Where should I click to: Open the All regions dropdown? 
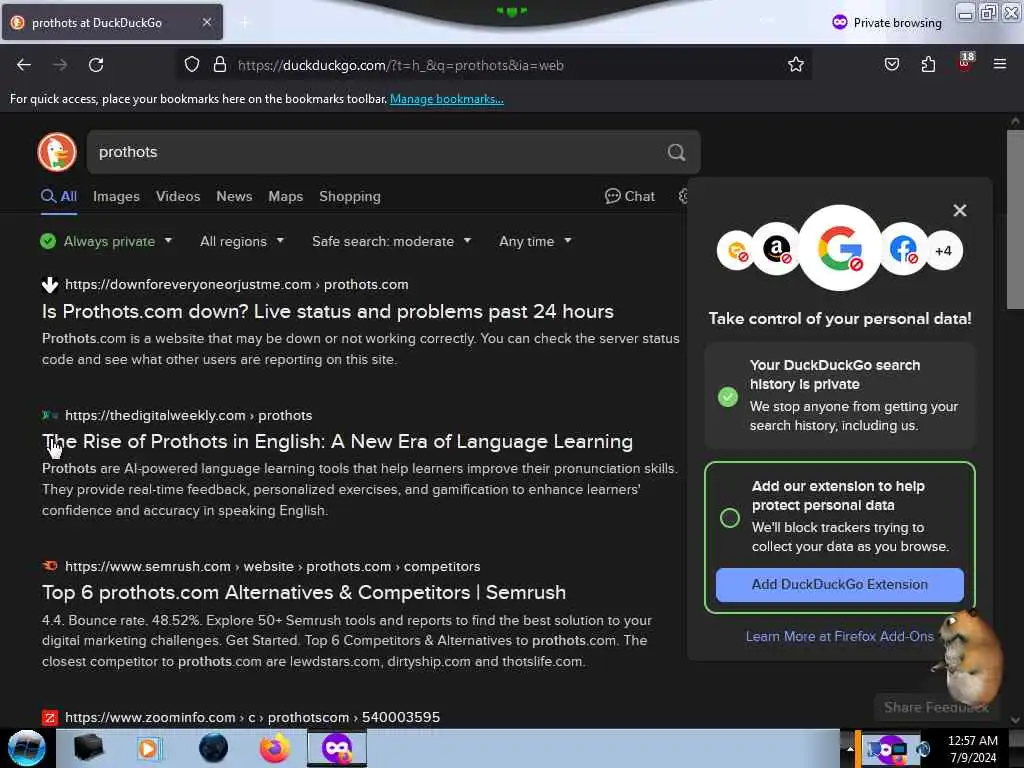pos(242,241)
